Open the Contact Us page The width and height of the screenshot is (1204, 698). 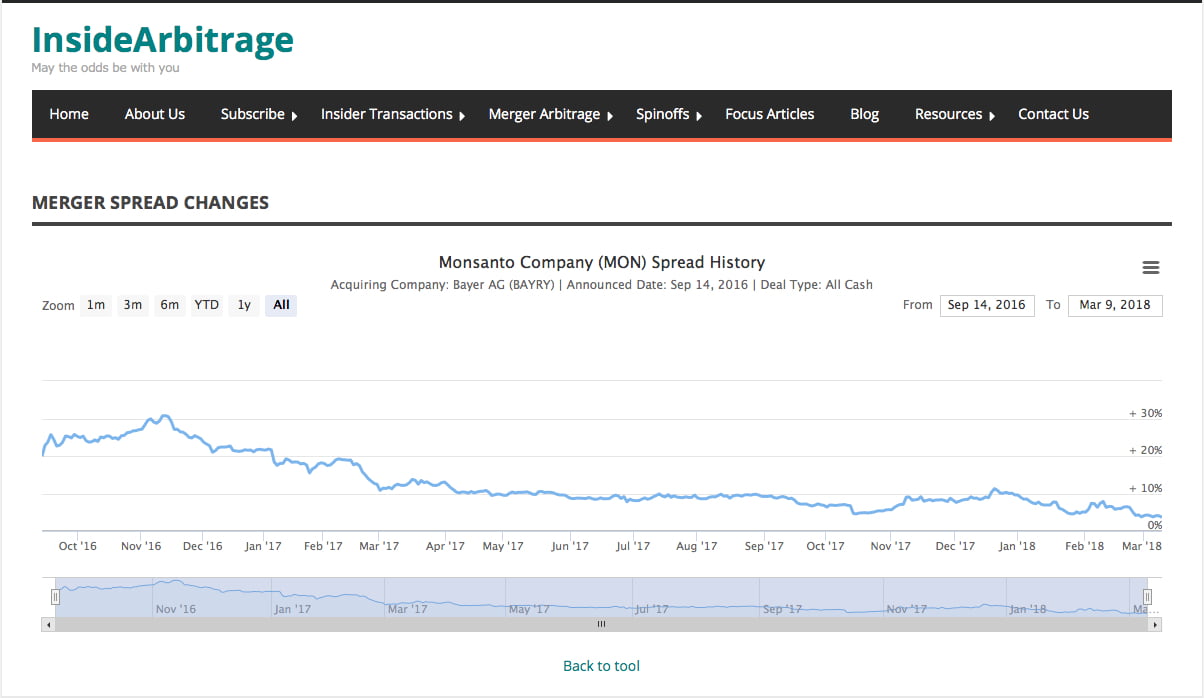[x=1053, y=114]
